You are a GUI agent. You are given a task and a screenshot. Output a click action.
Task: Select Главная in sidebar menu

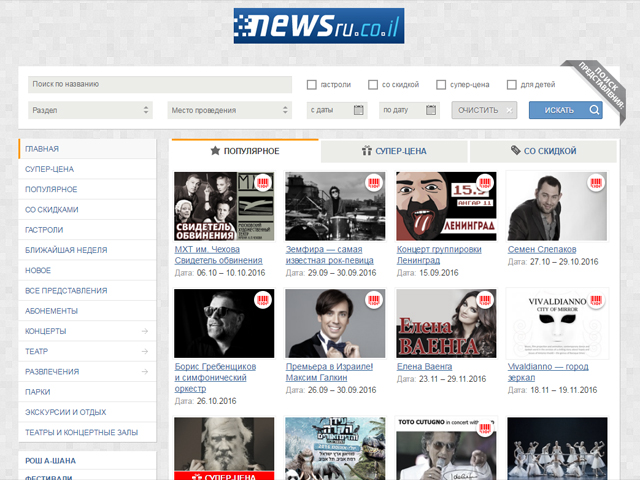coord(87,149)
